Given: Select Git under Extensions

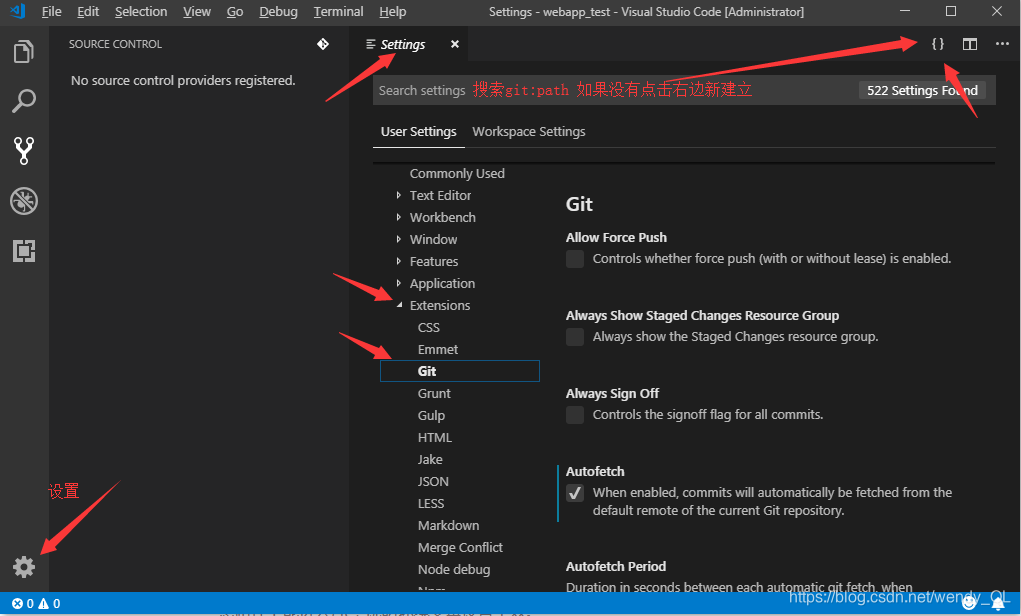Looking at the screenshot, I should 460,371.
